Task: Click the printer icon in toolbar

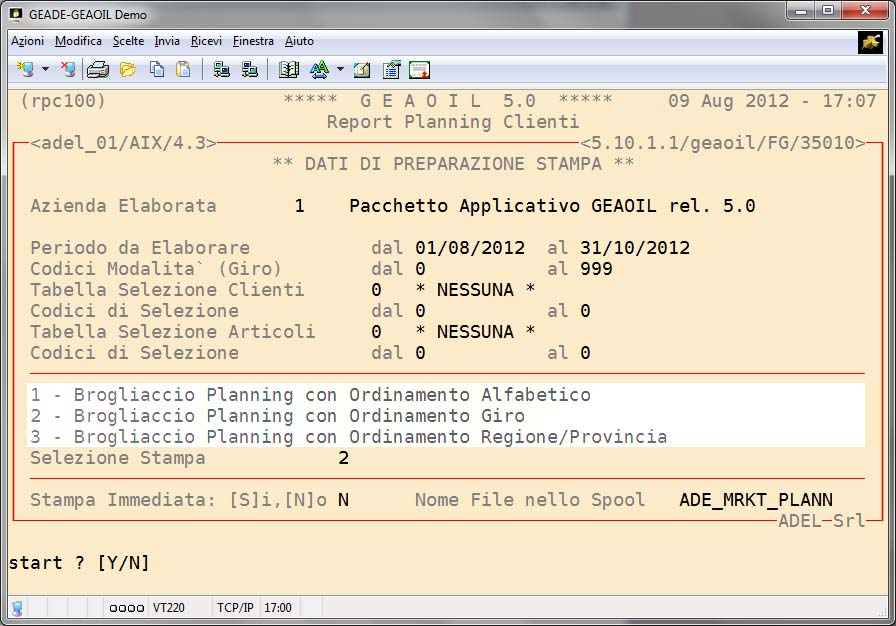Action: pos(98,70)
